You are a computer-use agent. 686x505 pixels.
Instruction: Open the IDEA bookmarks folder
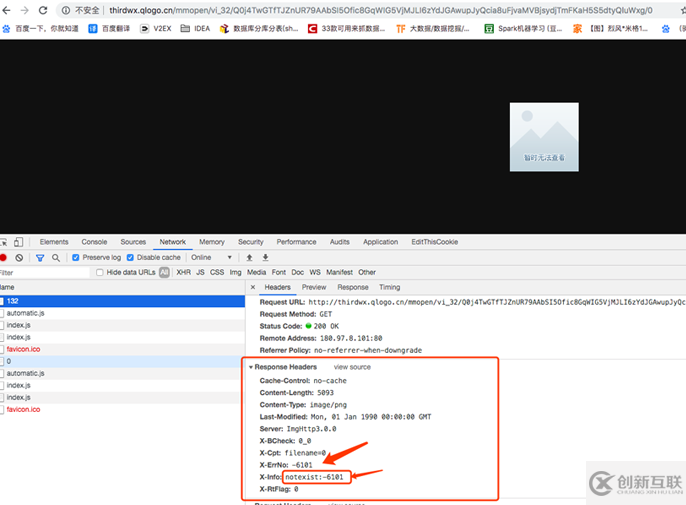(x=196, y=28)
